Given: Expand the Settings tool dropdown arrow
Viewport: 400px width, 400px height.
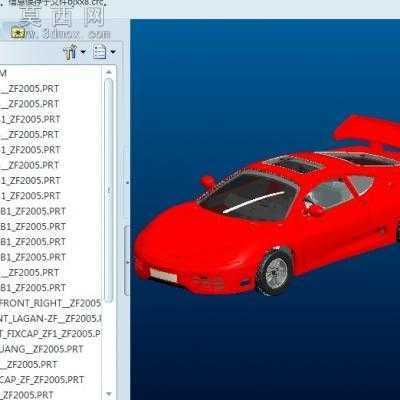Looking at the screenshot, I should pyautogui.click(x=83, y=52).
